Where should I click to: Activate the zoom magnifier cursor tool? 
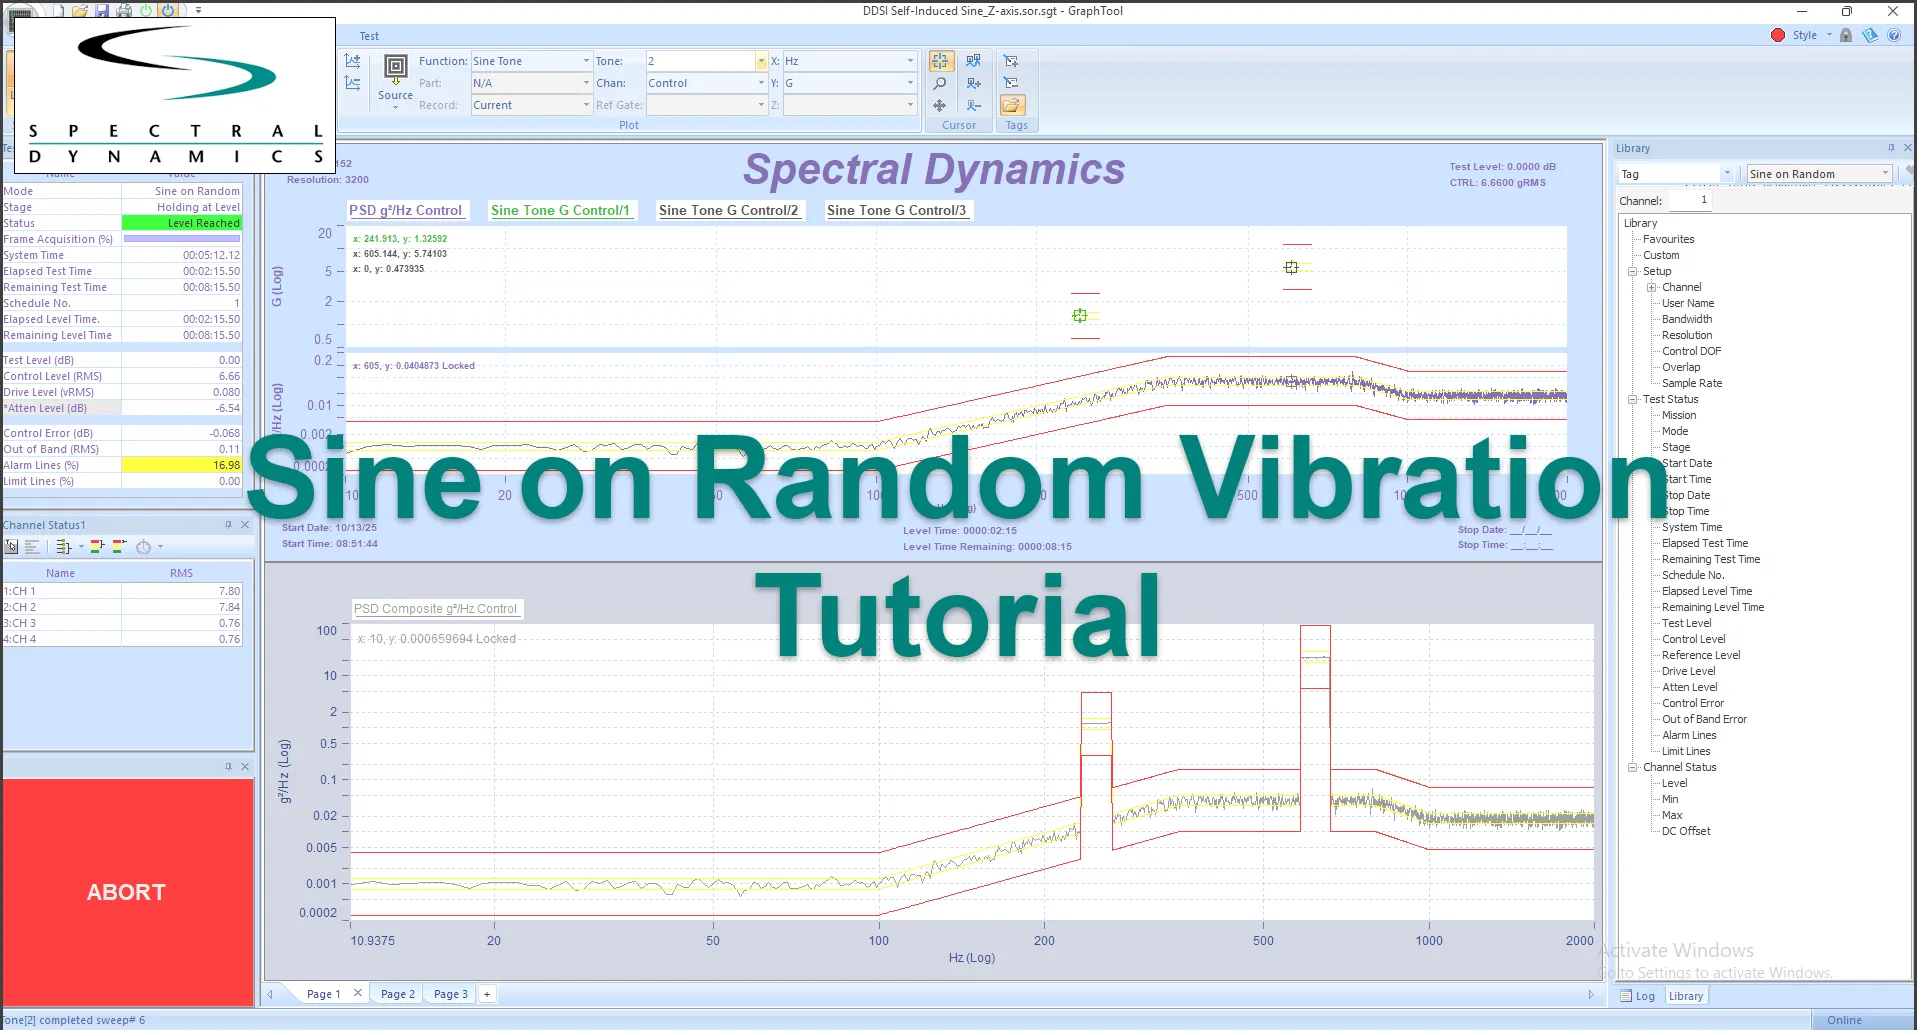pyautogui.click(x=940, y=83)
